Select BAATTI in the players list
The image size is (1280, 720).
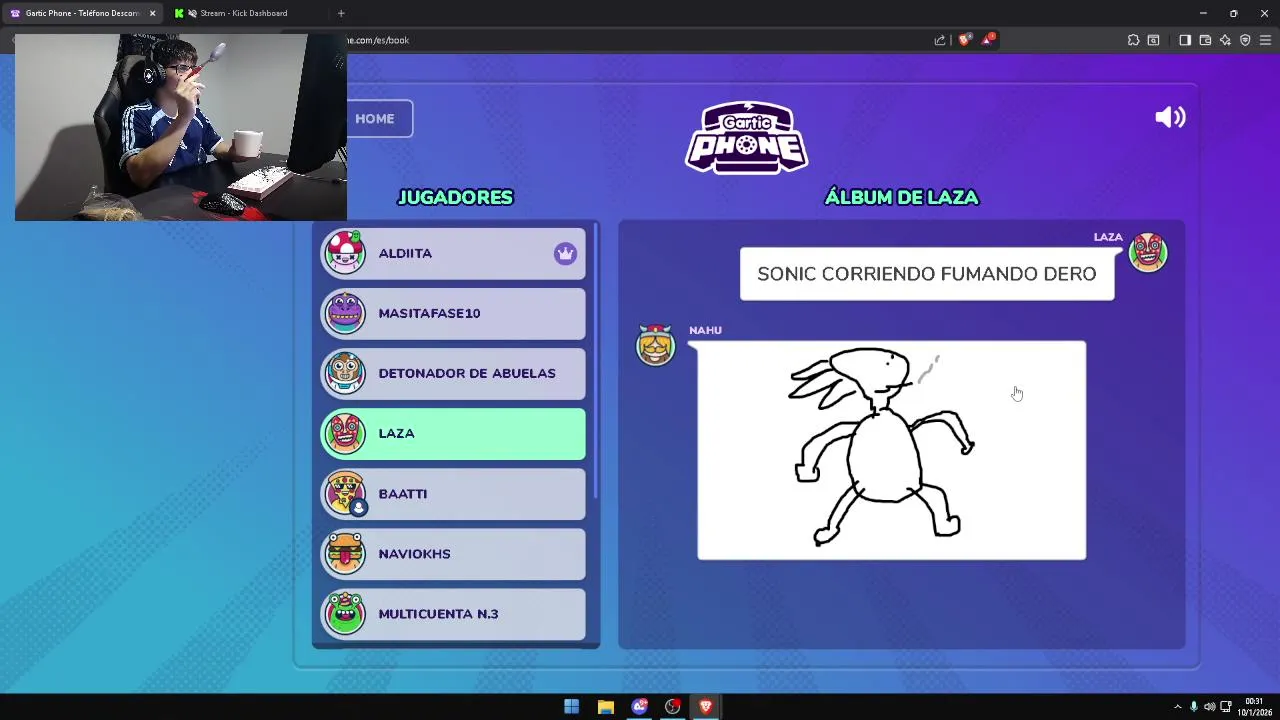pyautogui.click(x=453, y=493)
